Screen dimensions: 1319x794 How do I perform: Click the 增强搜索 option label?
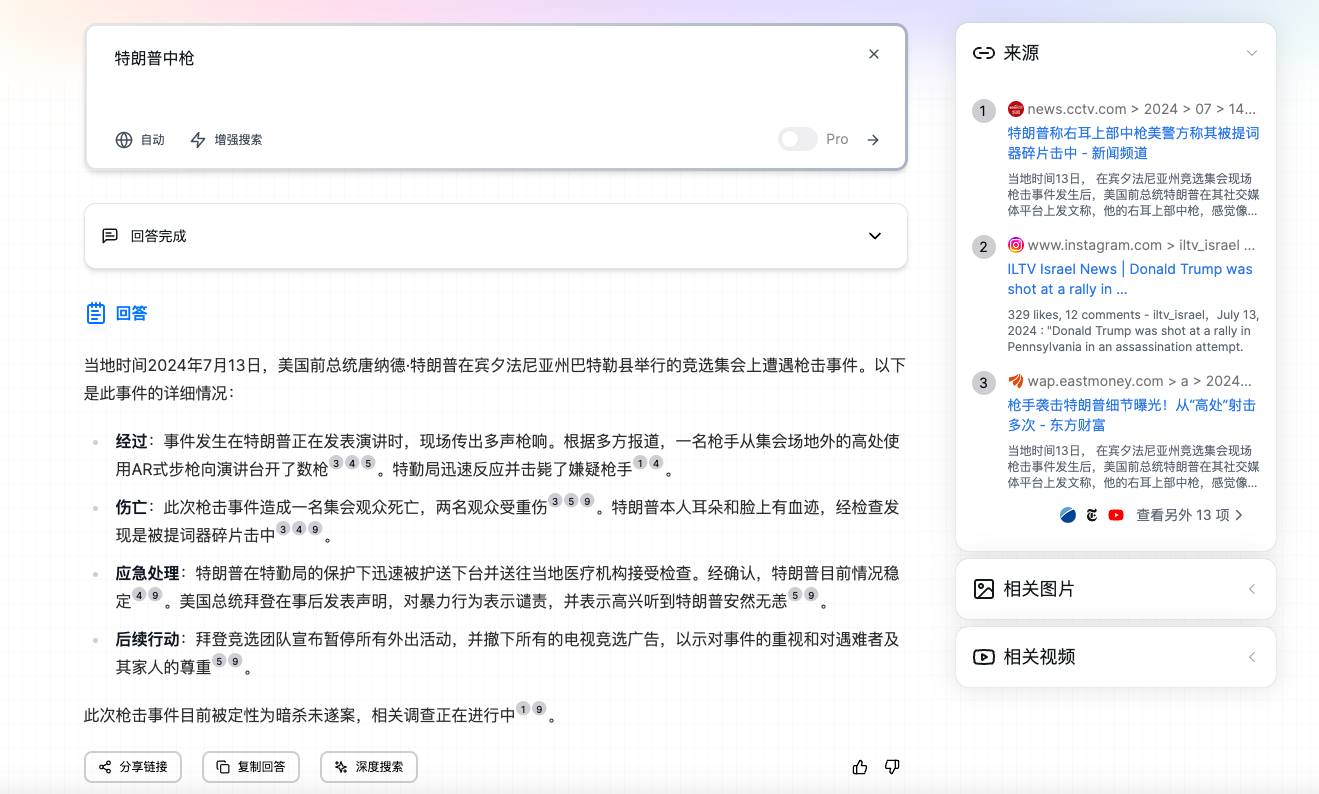[238, 140]
